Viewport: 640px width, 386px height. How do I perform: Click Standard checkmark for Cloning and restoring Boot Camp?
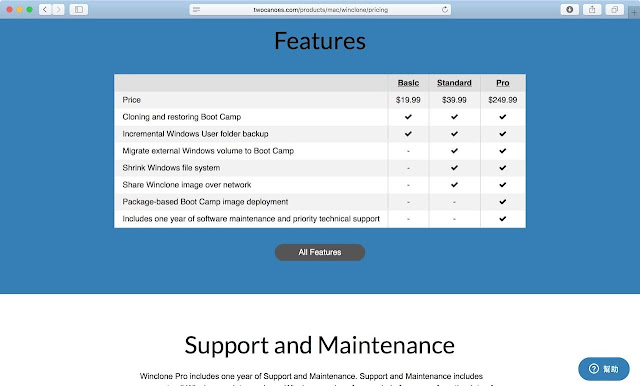coord(454,117)
